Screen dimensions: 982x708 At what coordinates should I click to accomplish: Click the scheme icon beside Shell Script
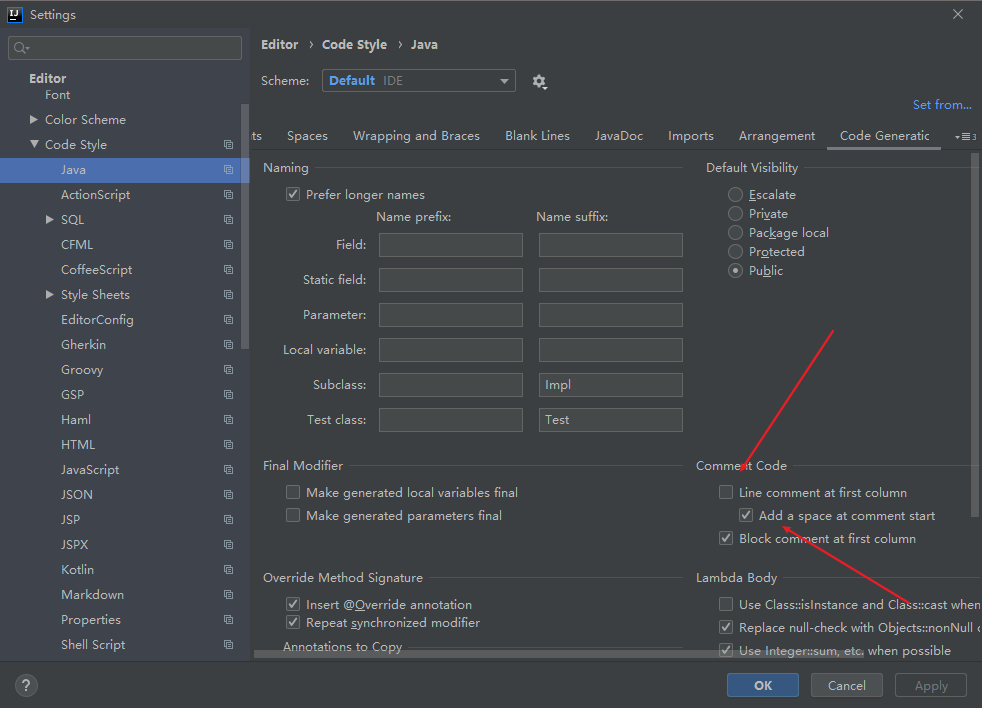[228, 645]
